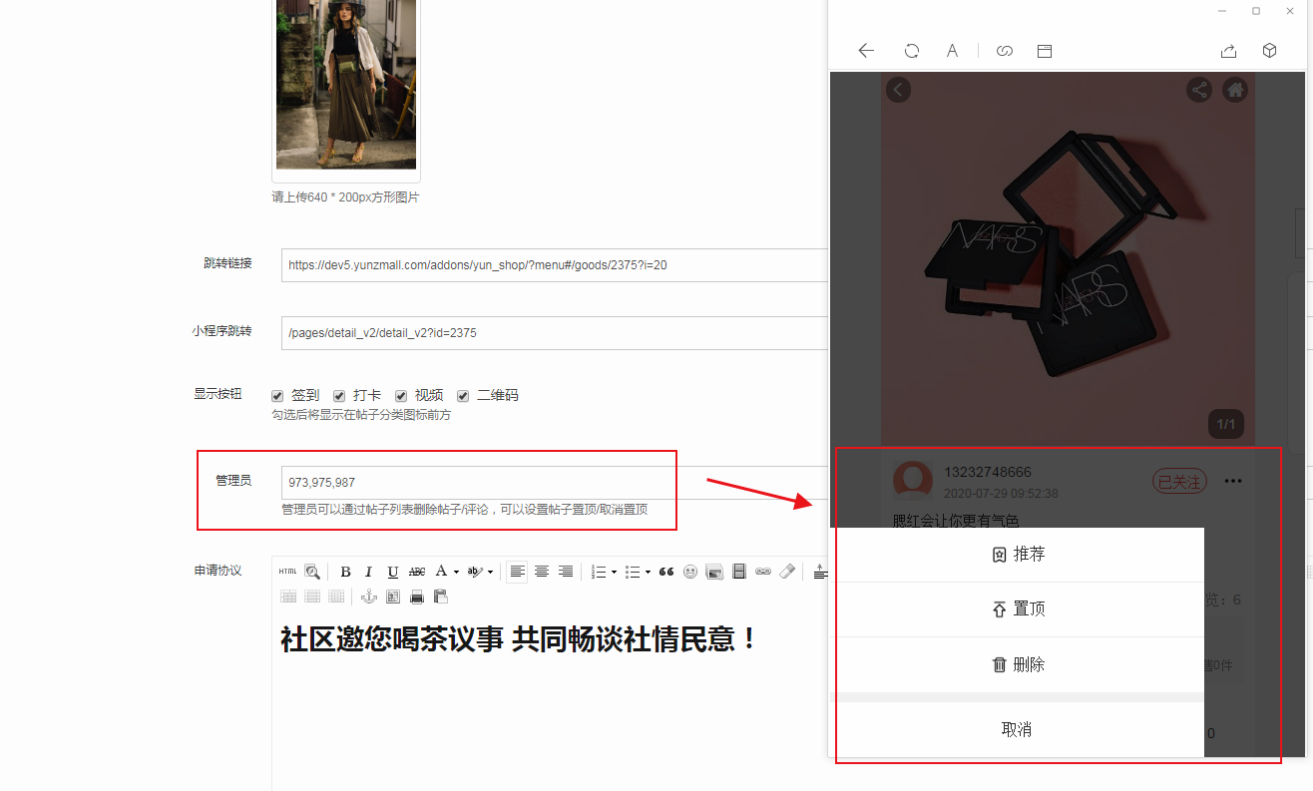Click the back arrow in browser toolbar
The width and height of the screenshot is (1313, 791).
coord(866,51)
